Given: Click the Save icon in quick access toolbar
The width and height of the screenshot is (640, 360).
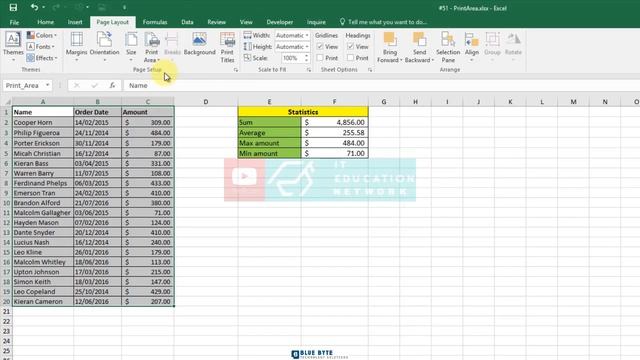Looking at the screenshot, I should (x=13, y=7).
